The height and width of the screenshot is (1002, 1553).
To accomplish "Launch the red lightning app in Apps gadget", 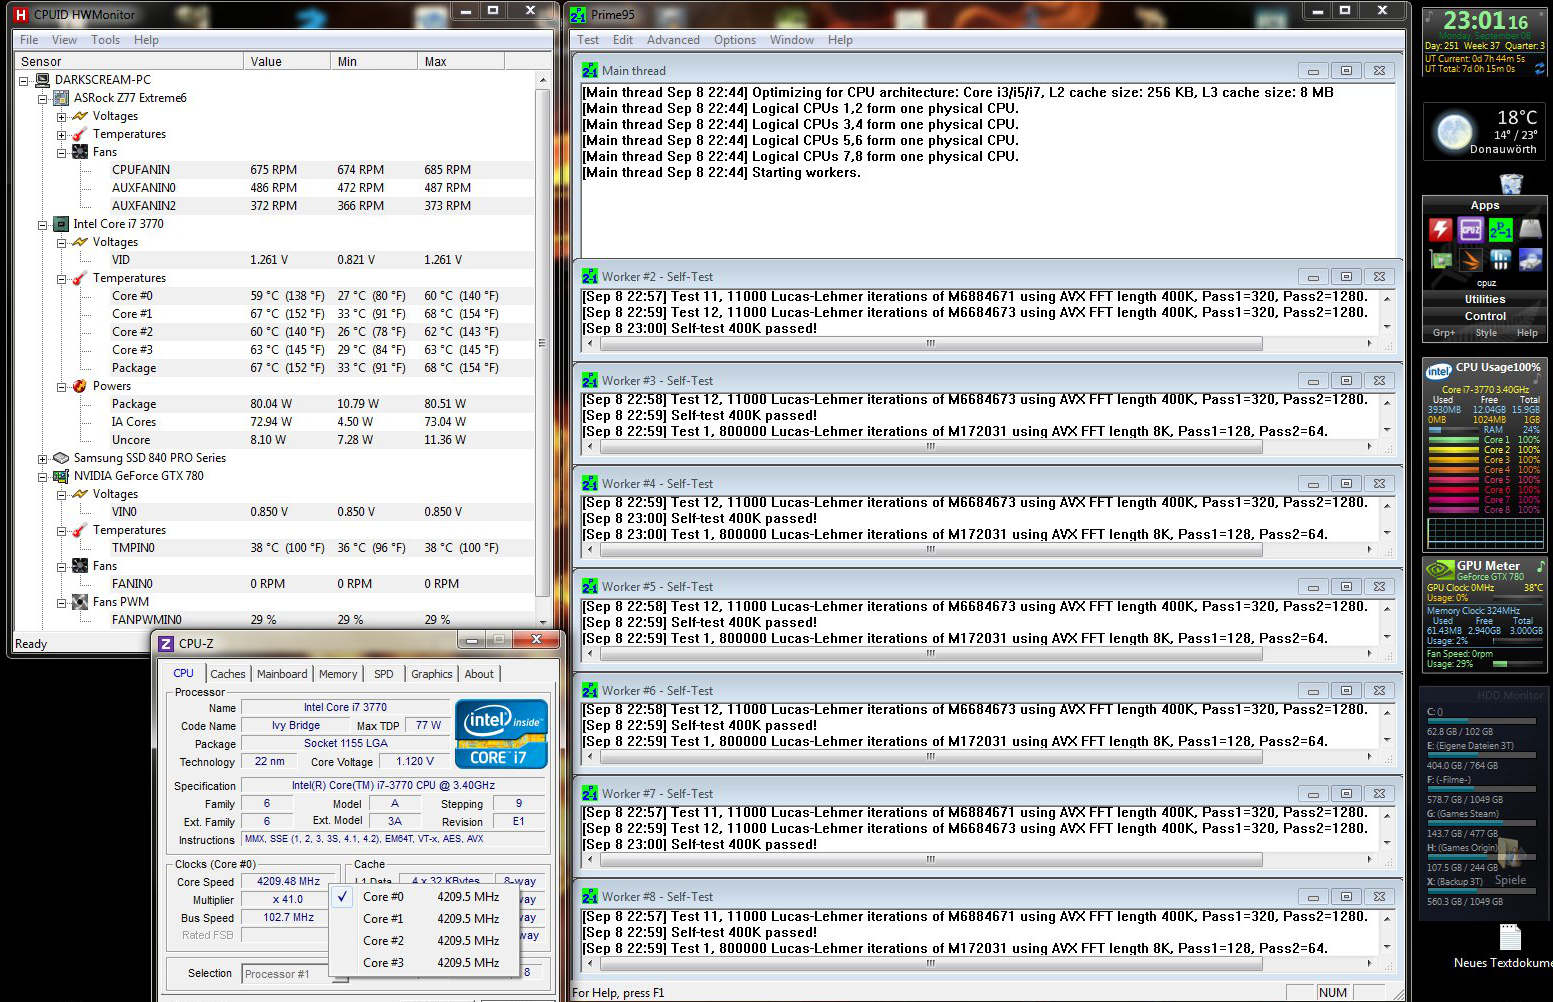I will [x=1440, y=229].
